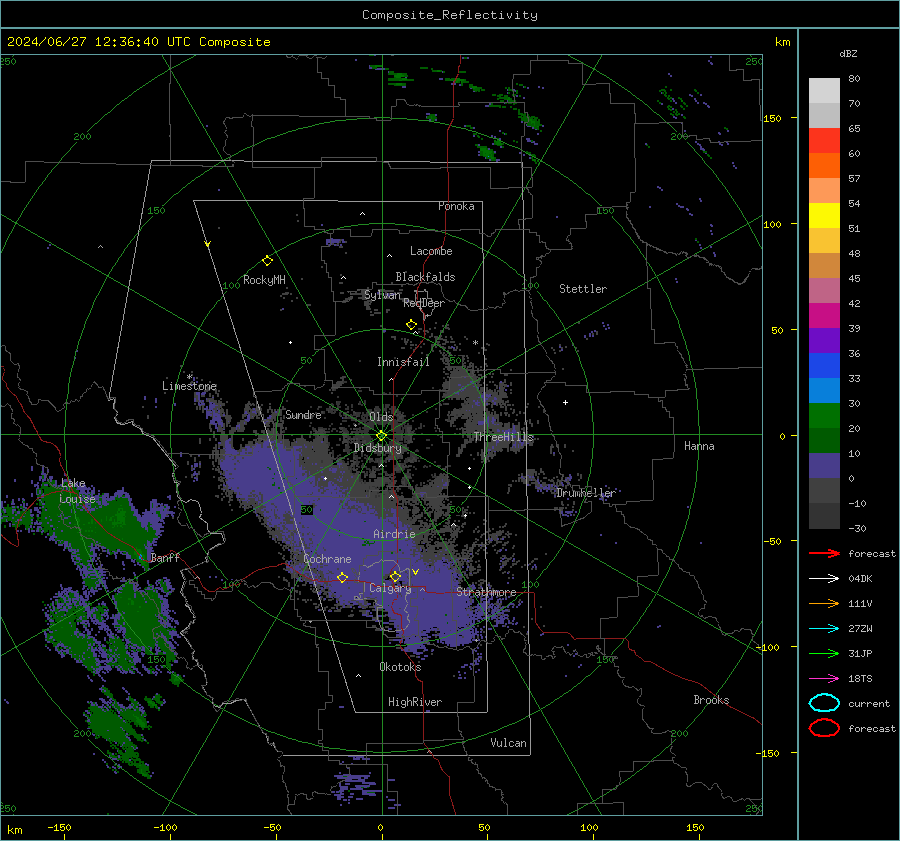Click the dBZ legend heading
This screenshot has height=841, width=900.
pyautogui.click(x=848, y=53)
